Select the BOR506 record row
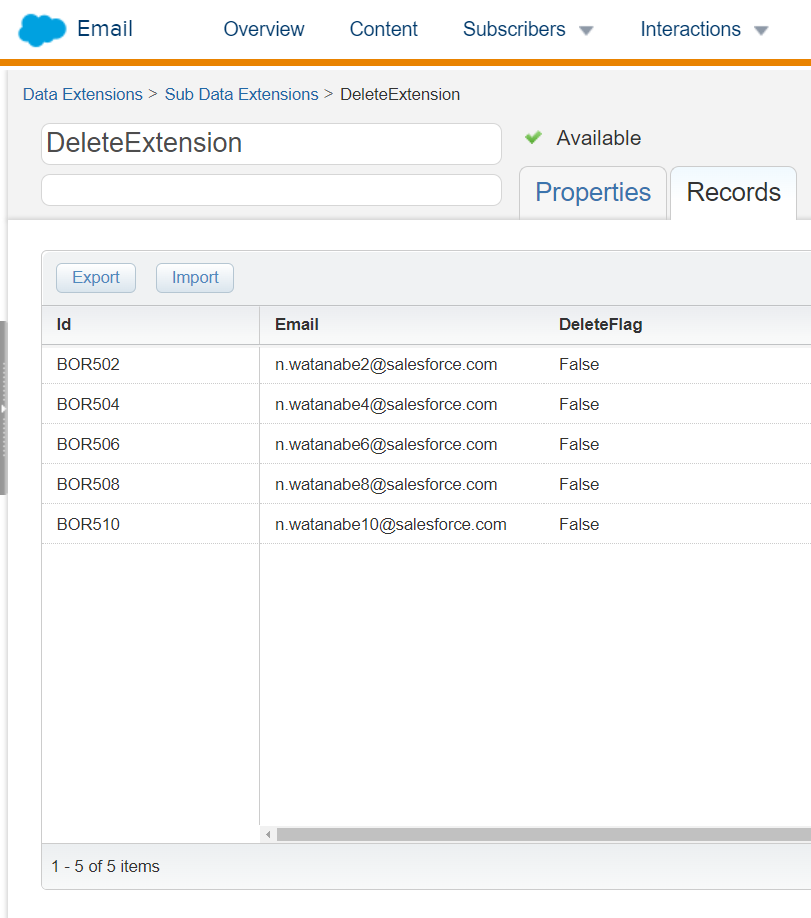This screenshot has height=918, width=811. coord(426,444)
